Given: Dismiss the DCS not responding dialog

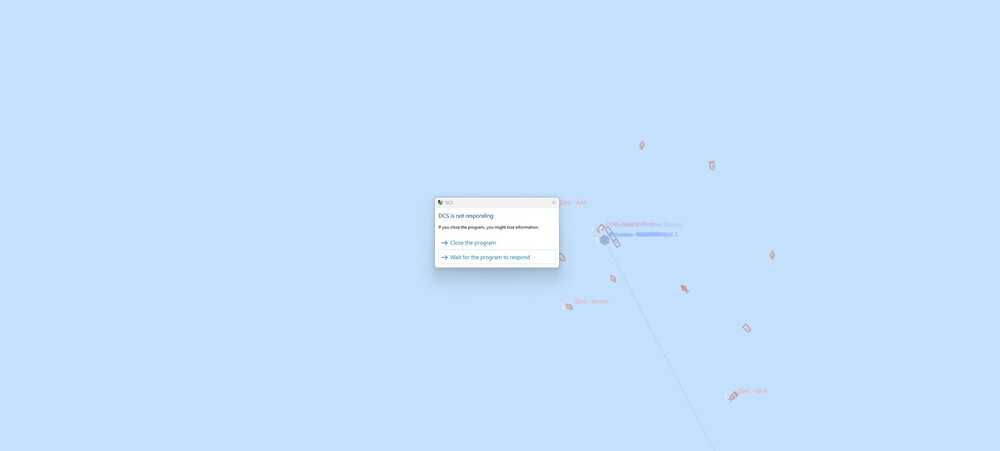Looking at the screenshot, I should coord(554,202).
